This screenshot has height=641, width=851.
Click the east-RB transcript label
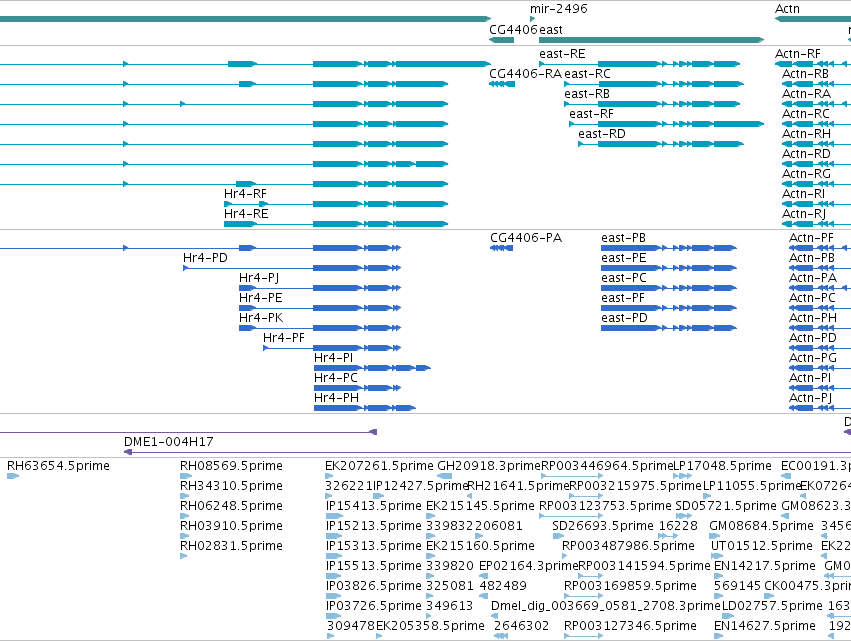point(587,94)
